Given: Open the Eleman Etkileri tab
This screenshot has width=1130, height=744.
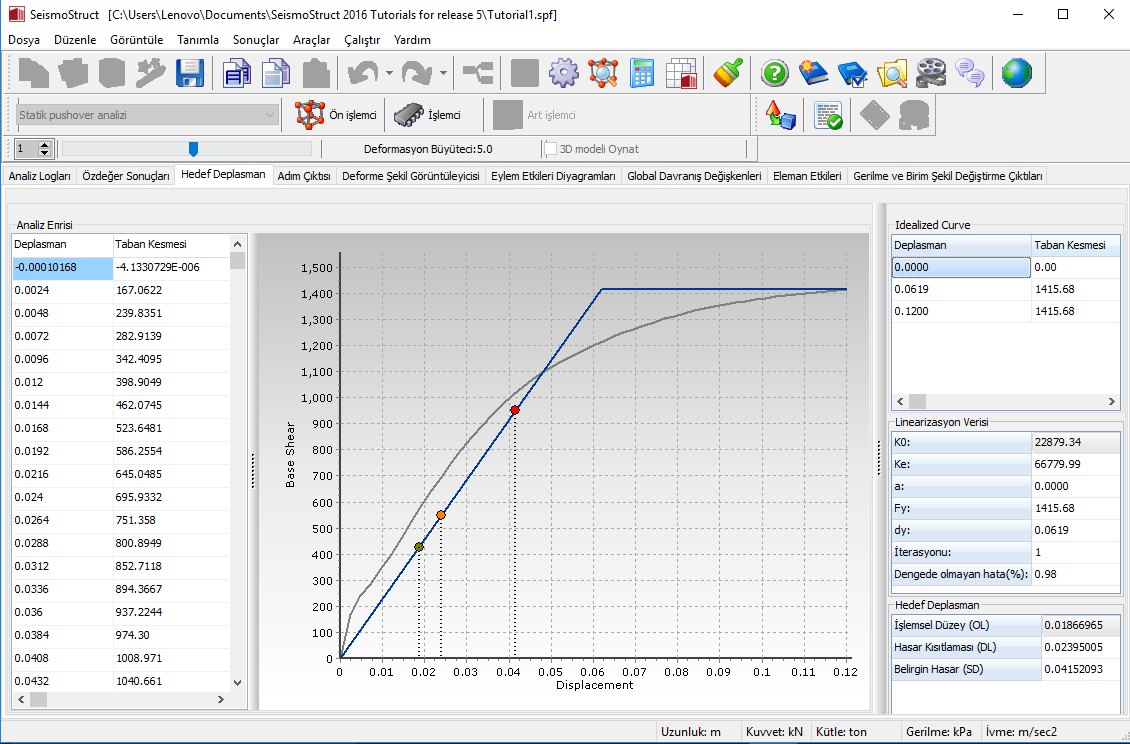Looking at the screenshot, I should click(x=807, y=176).
